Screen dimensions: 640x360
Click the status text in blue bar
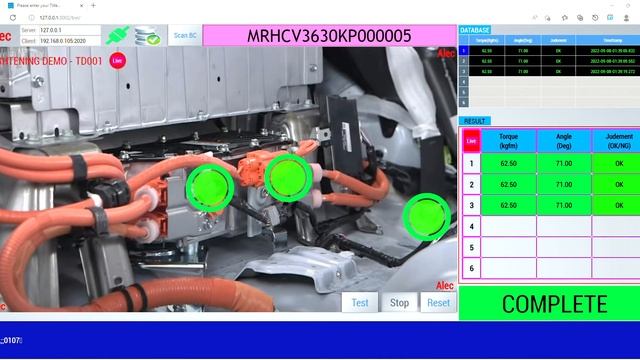pos(11,340)
